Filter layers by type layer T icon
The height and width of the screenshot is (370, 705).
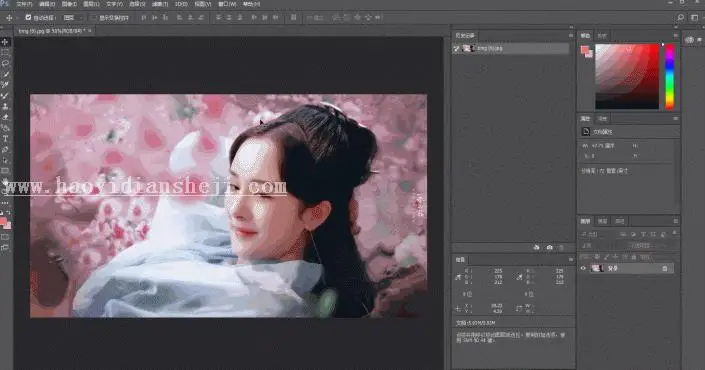643,234
